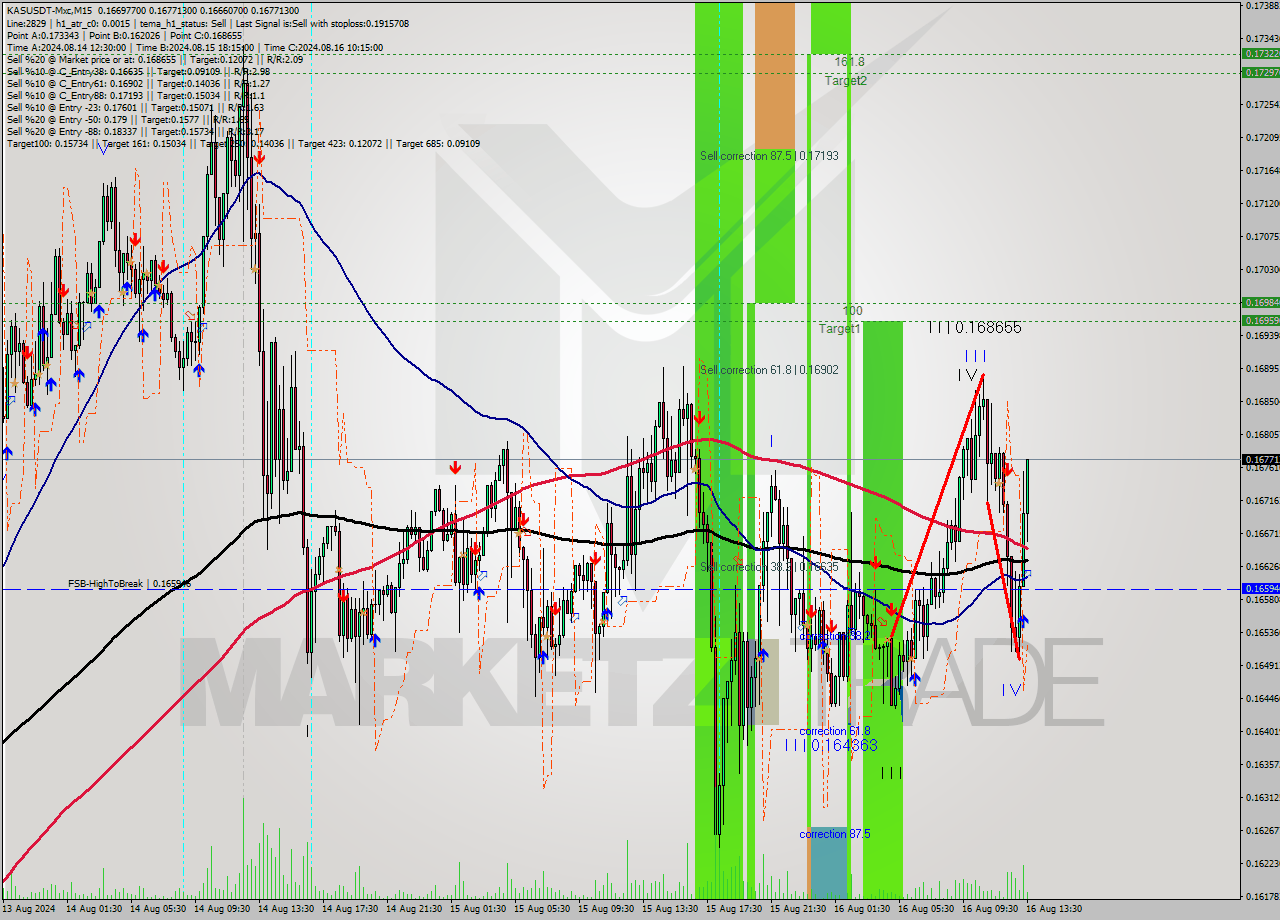Select the 'Target100: 0.15734' header line
This screenshot has width=1280, height=920.
pyautogui.click(x=243, y=143)
